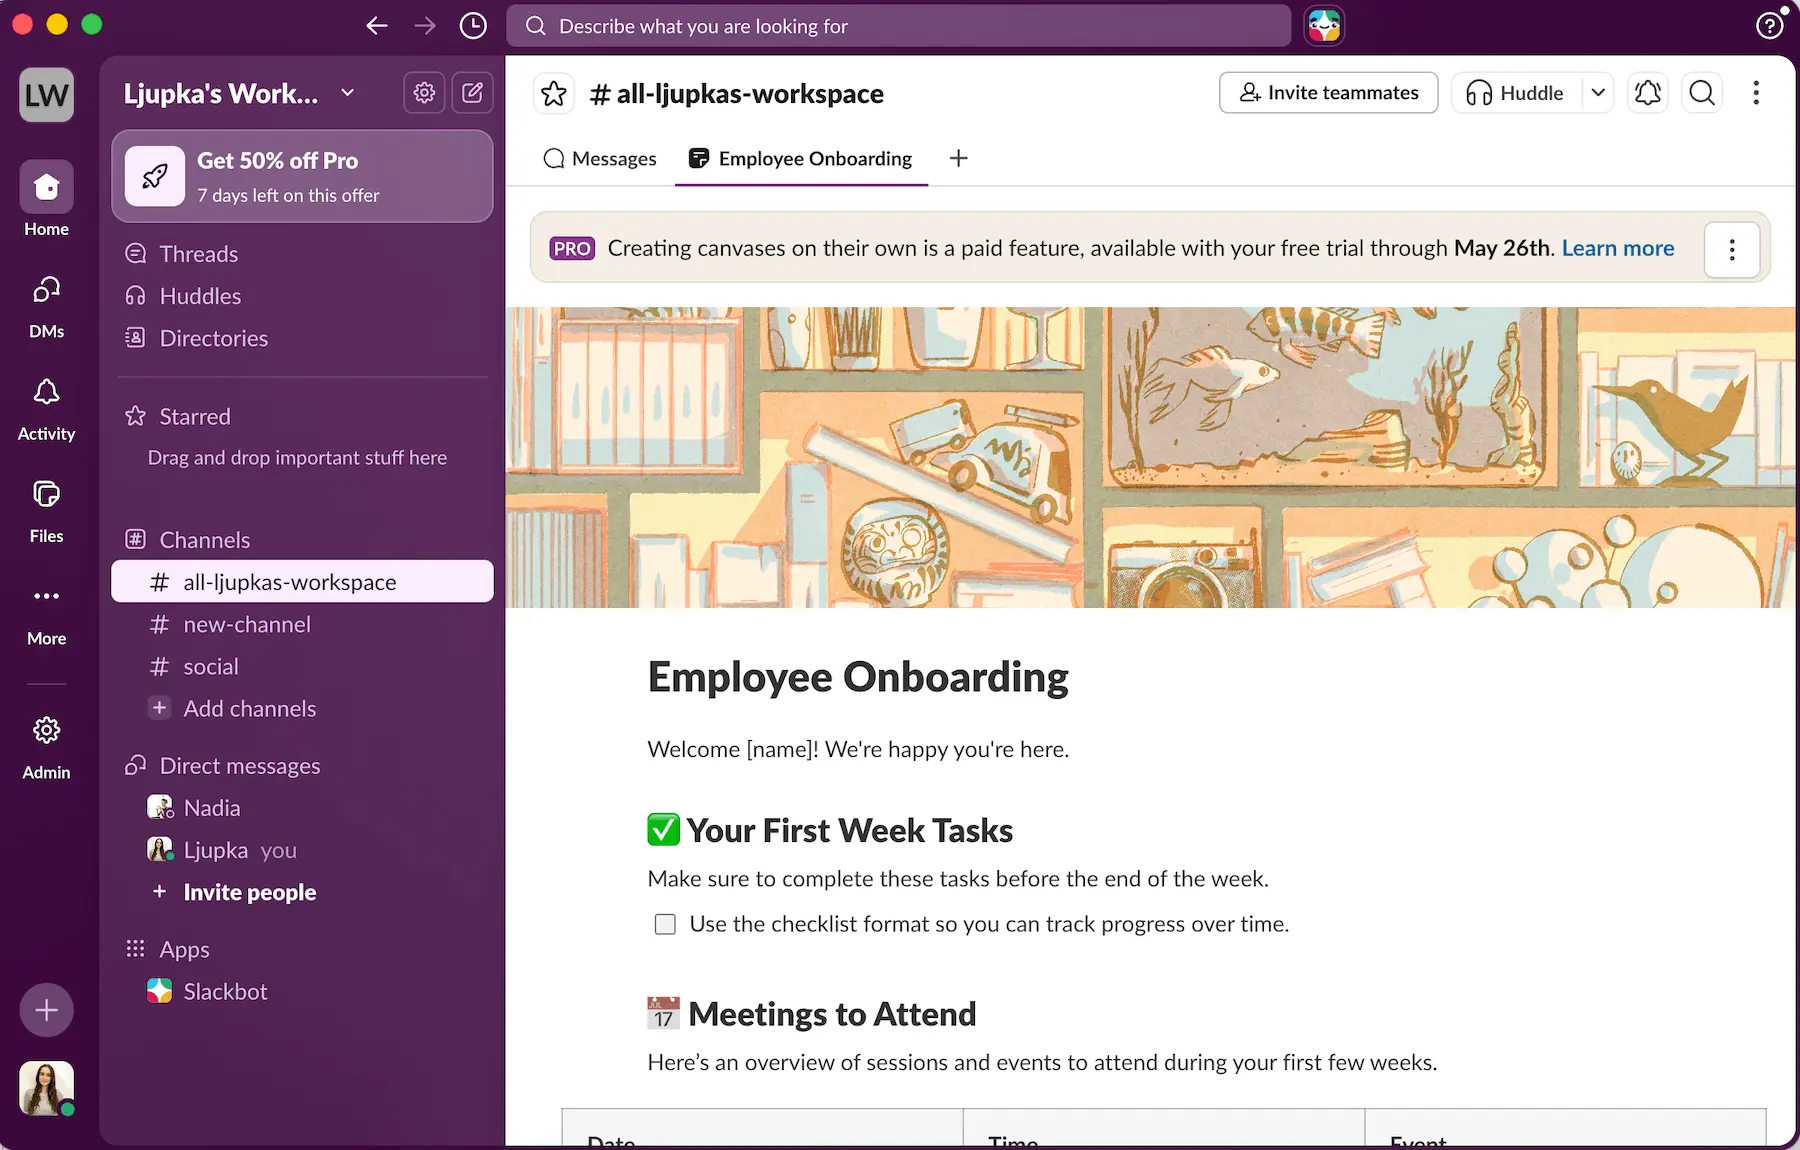Open Files in the left rail
Screen dimensions: 1800x1150
point(46,511)
